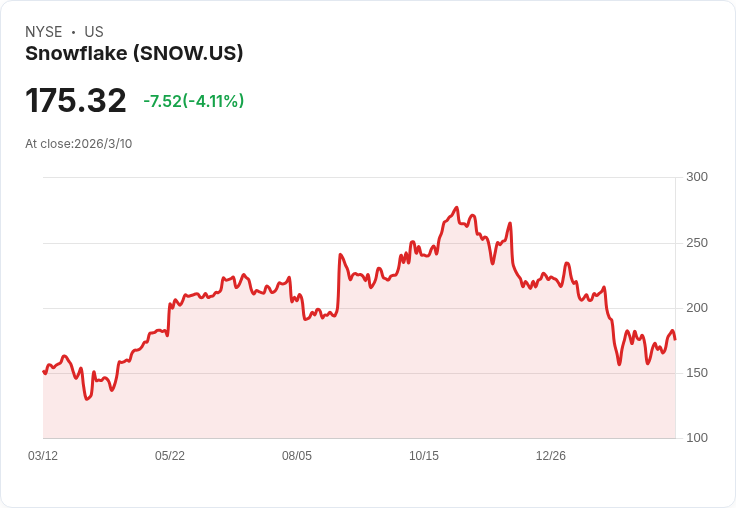The image size is (736, 508).
Task: Click the 100 price axis label
Action: [x=697, y=438]
